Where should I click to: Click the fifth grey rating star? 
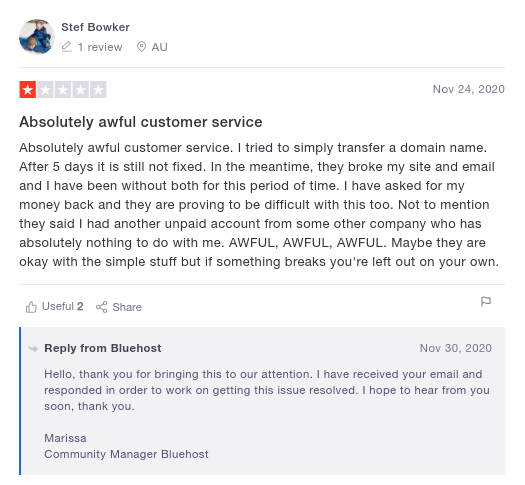point(98,90)
